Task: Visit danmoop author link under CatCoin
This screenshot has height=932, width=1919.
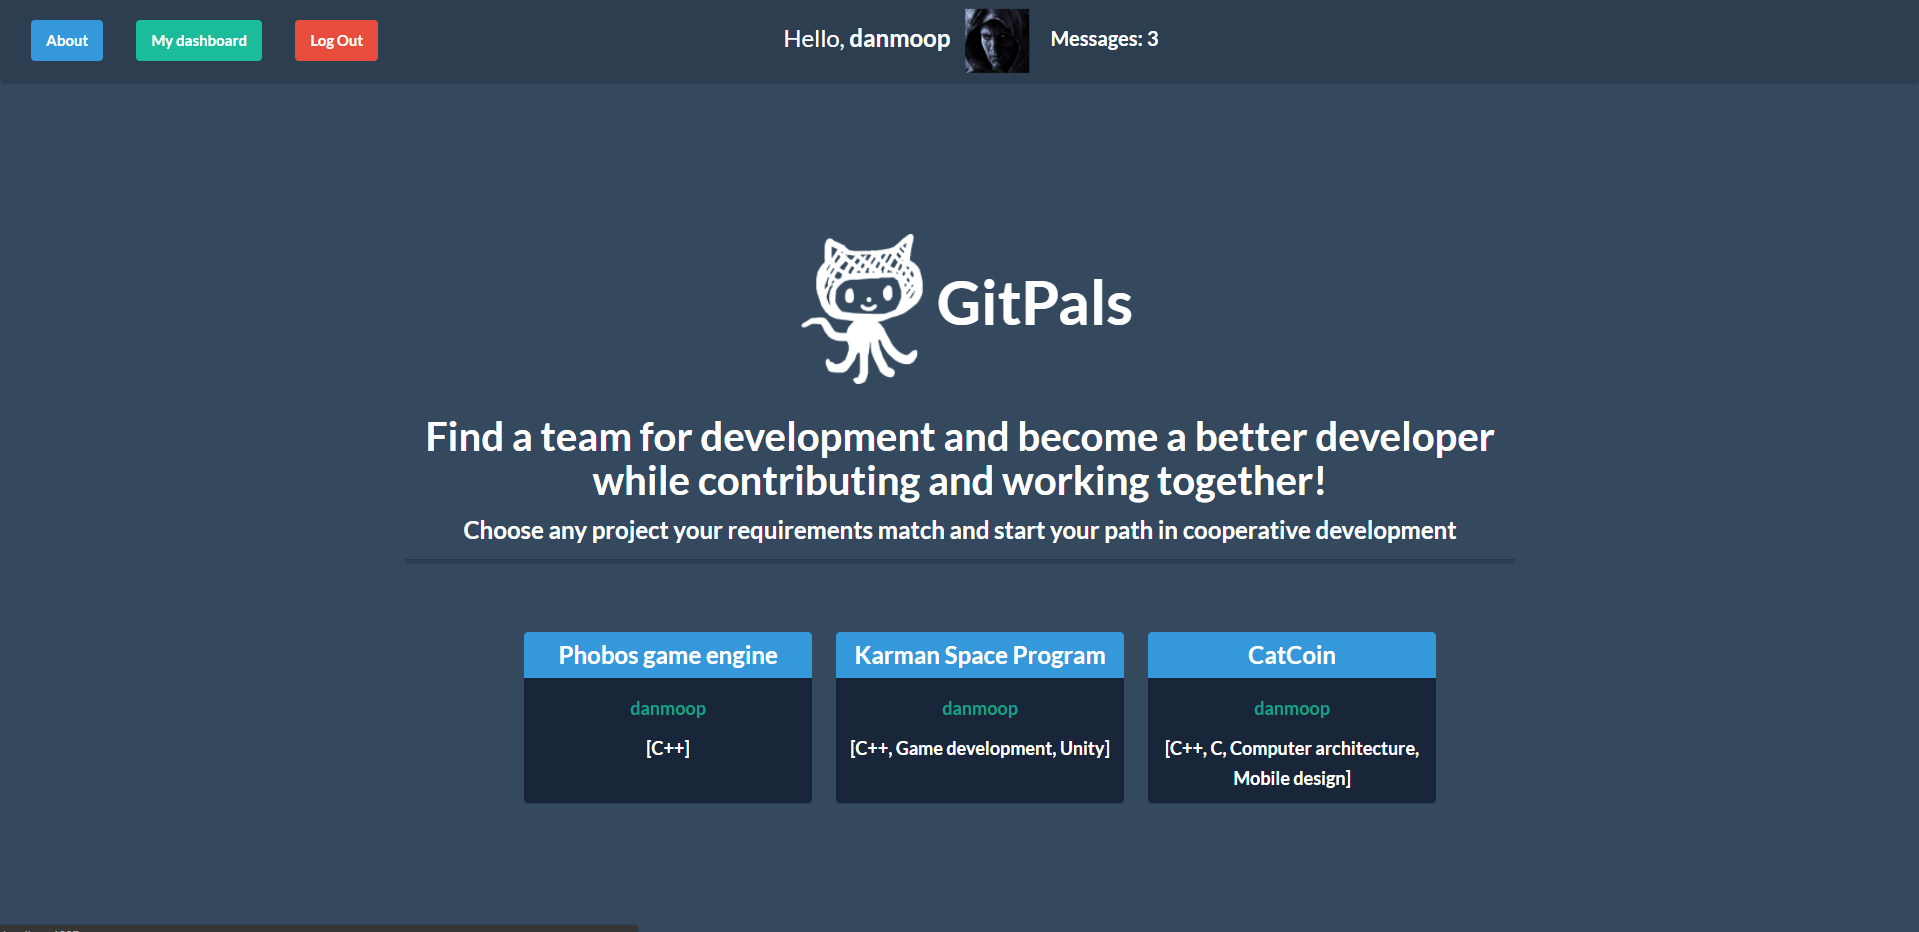Action: (1292, 708)
